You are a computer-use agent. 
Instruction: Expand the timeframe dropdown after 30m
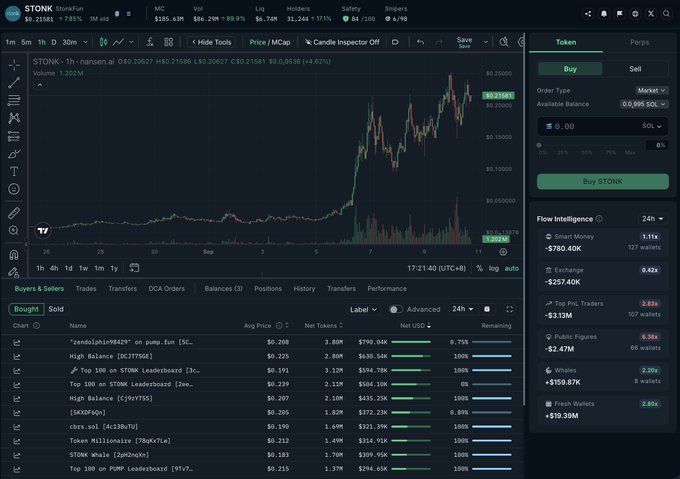(x=85, y=42)
